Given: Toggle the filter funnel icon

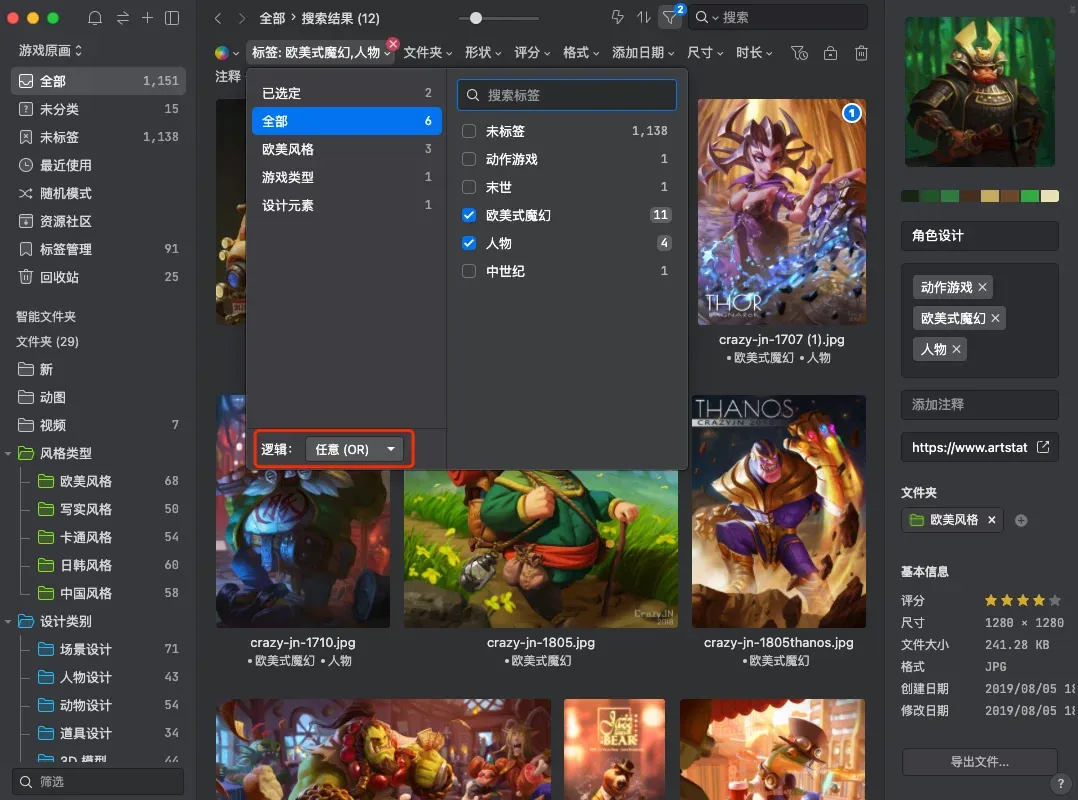Looking at the screenshot, I should point(670,17).
